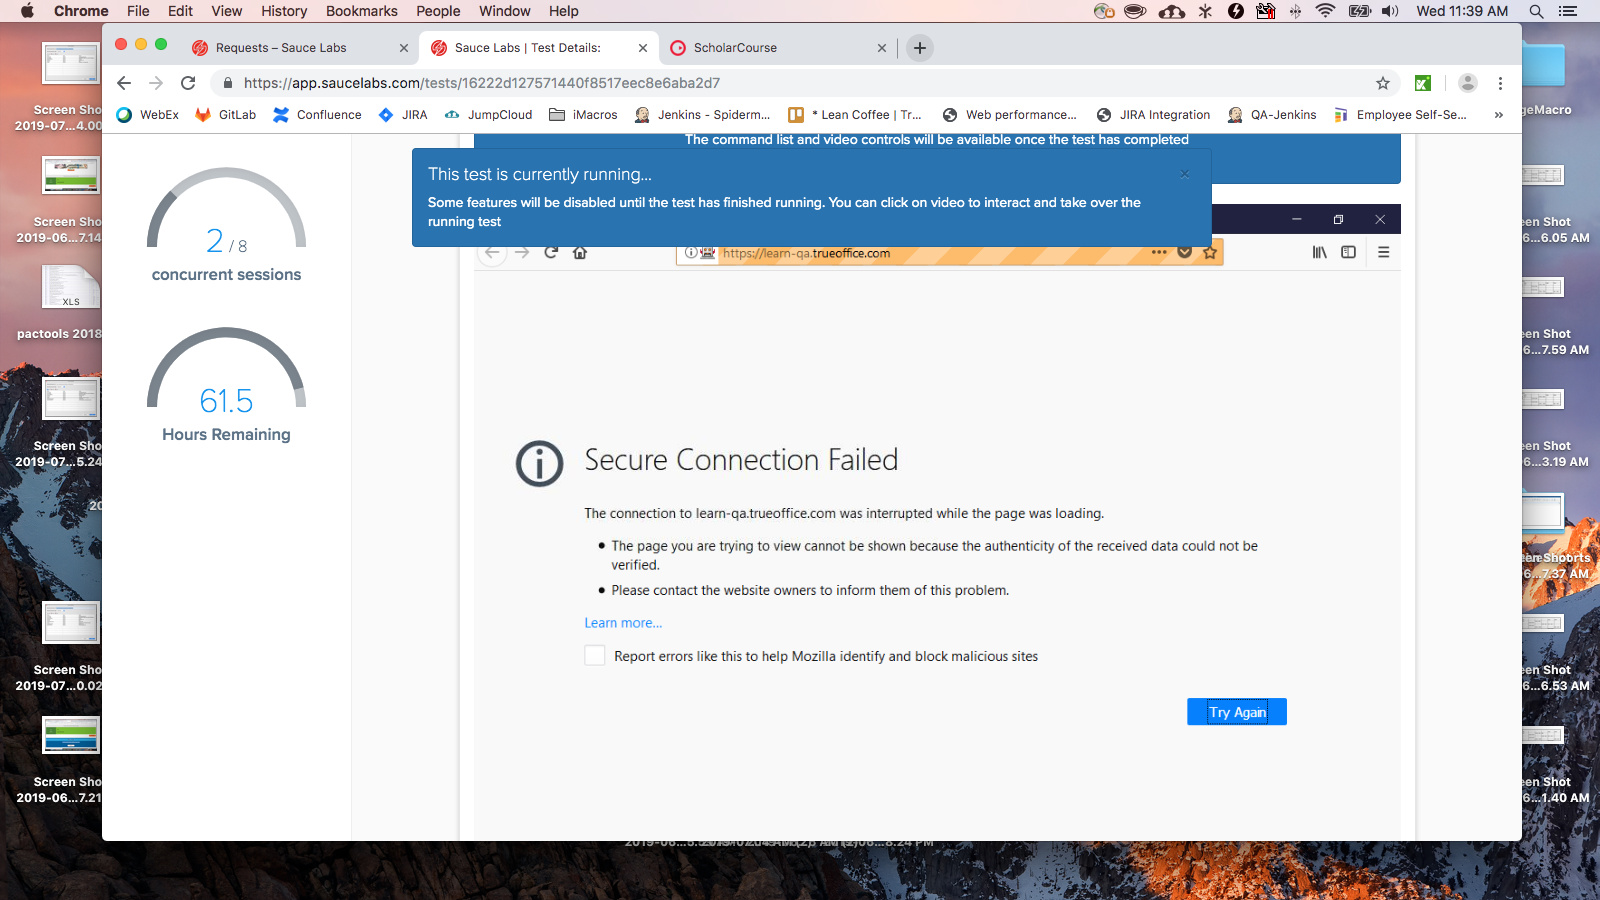The height and width of the screenshot is (900, 1600).
Task: Close the ScholarCourse tab
Action: (x=882, y=48)
